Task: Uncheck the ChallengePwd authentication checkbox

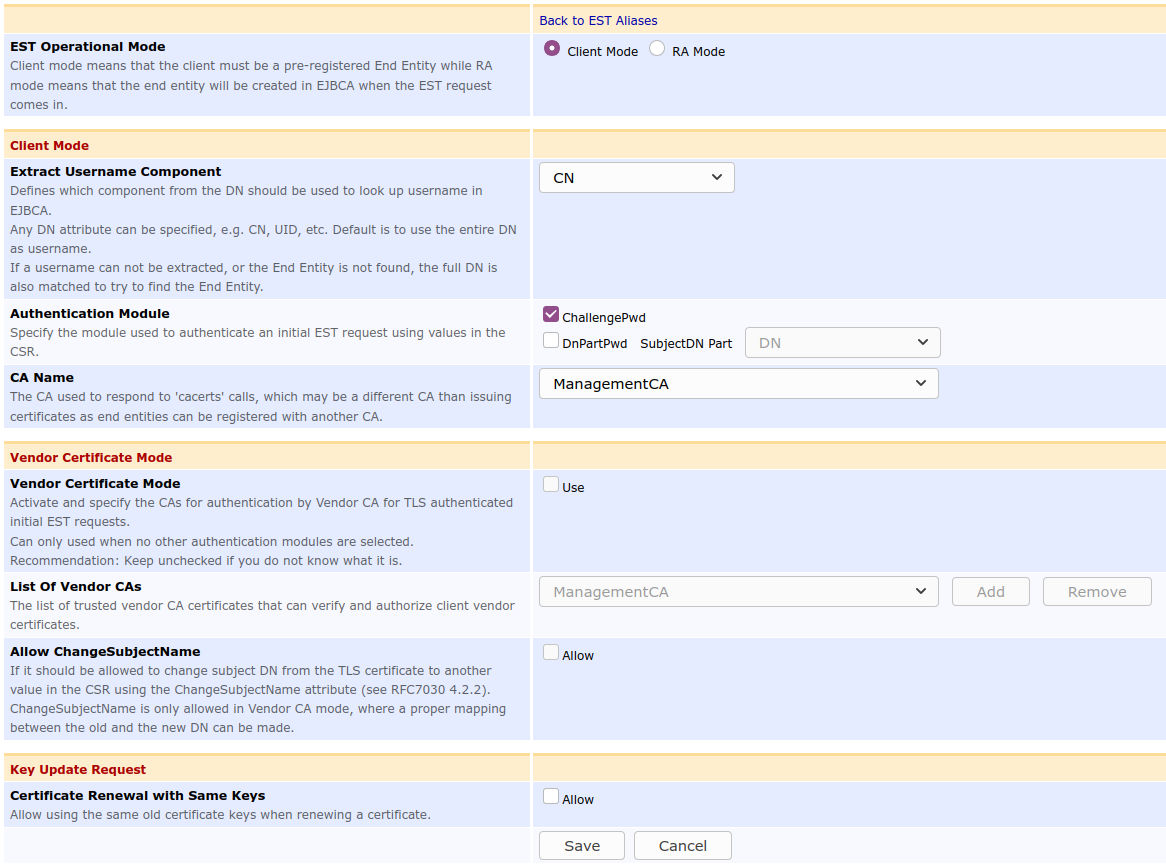Action: [551, 315]
